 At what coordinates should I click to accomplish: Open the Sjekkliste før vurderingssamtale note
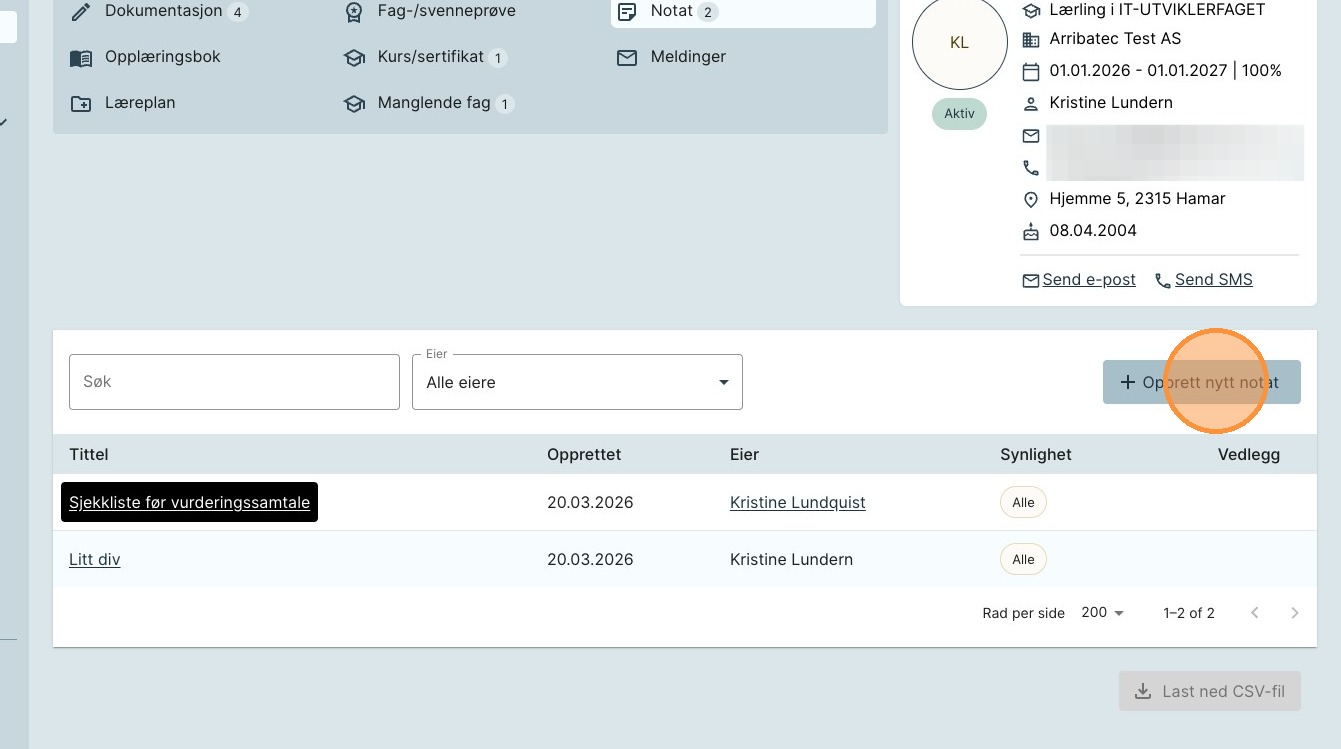pyautogui.click(x=189, y=503)
